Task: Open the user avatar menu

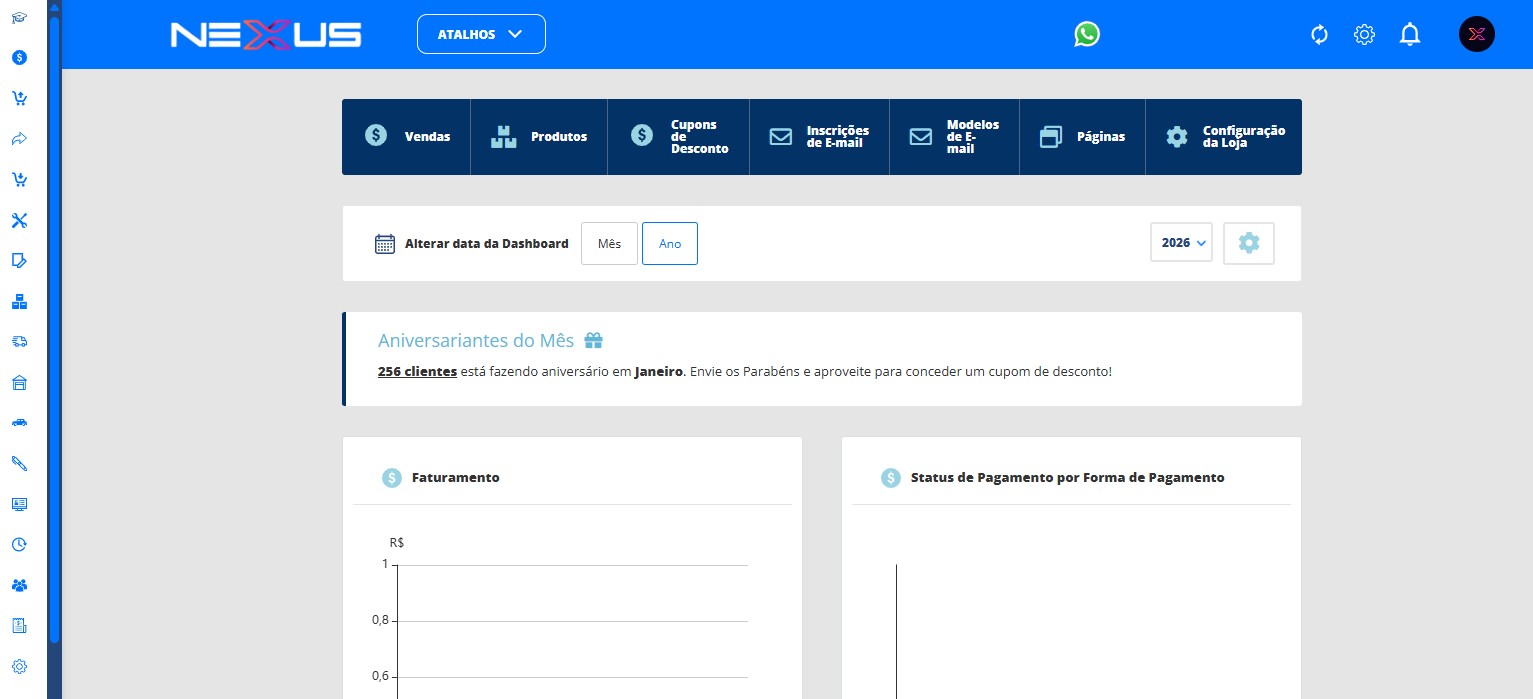Action: pyautogui.click(x=1476, y=35)
